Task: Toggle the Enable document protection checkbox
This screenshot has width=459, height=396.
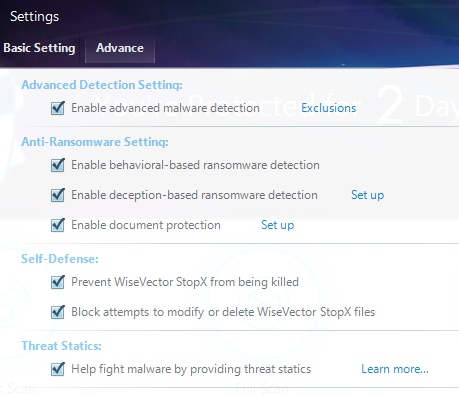Action: [58, 225]
